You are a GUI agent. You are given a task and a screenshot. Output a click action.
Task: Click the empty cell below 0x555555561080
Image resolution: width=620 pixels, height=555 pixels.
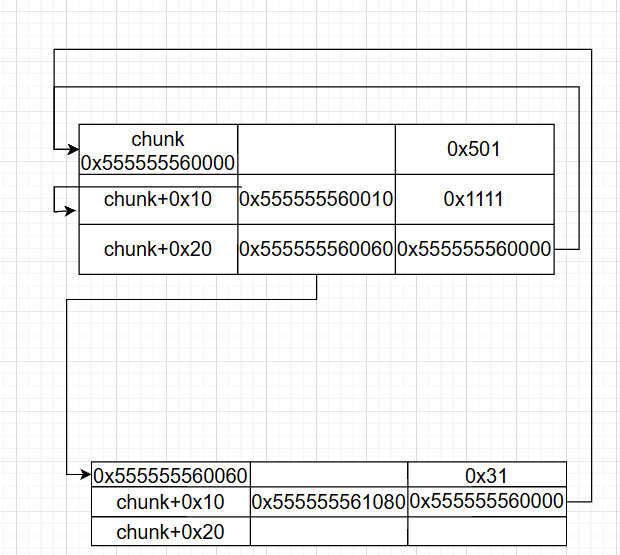coord(328,531)
